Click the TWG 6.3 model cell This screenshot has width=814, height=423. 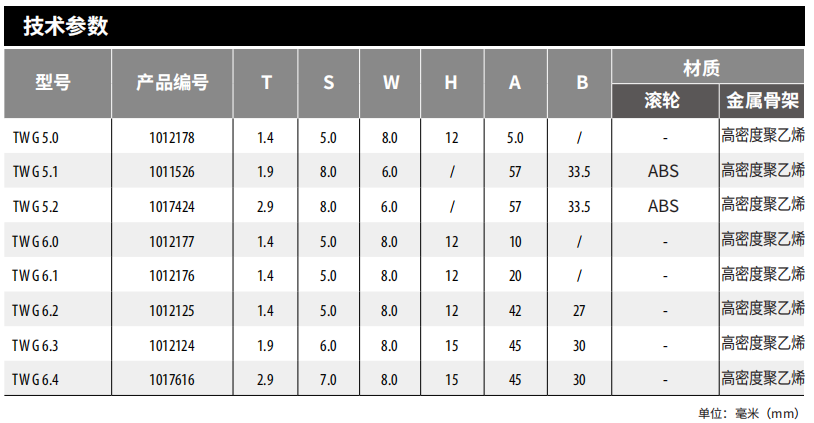[36, 345]
